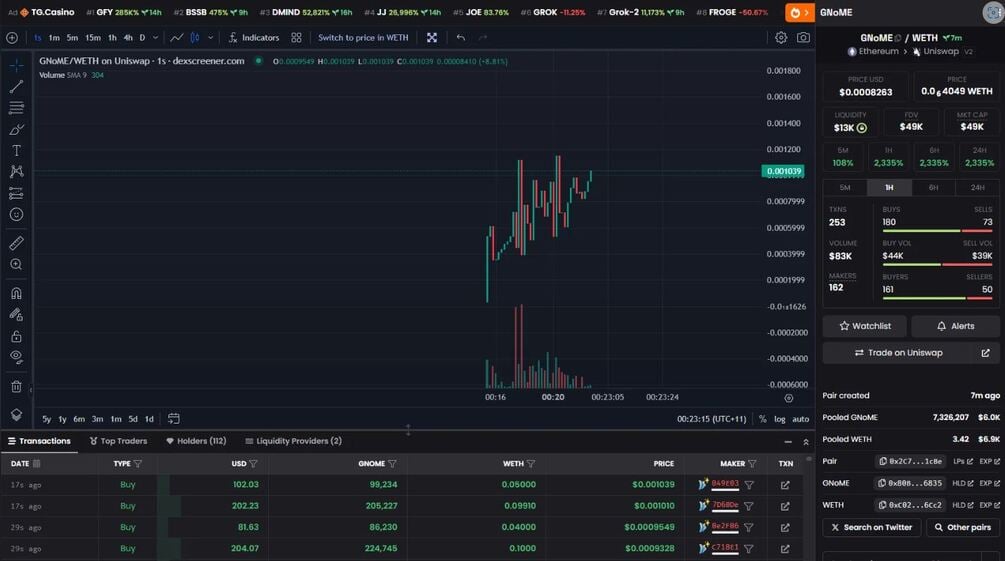1005x561 pixels.
Task: Toggle fullscreen chart mode
Action: [x=432, y=38]
